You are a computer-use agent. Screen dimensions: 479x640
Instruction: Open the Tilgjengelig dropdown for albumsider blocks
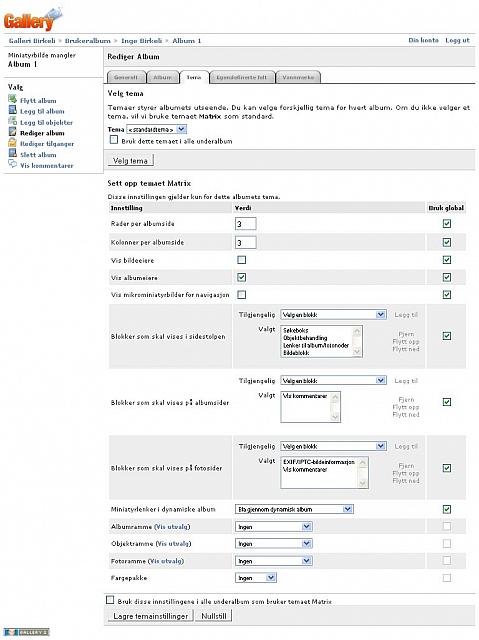point(333,380)
